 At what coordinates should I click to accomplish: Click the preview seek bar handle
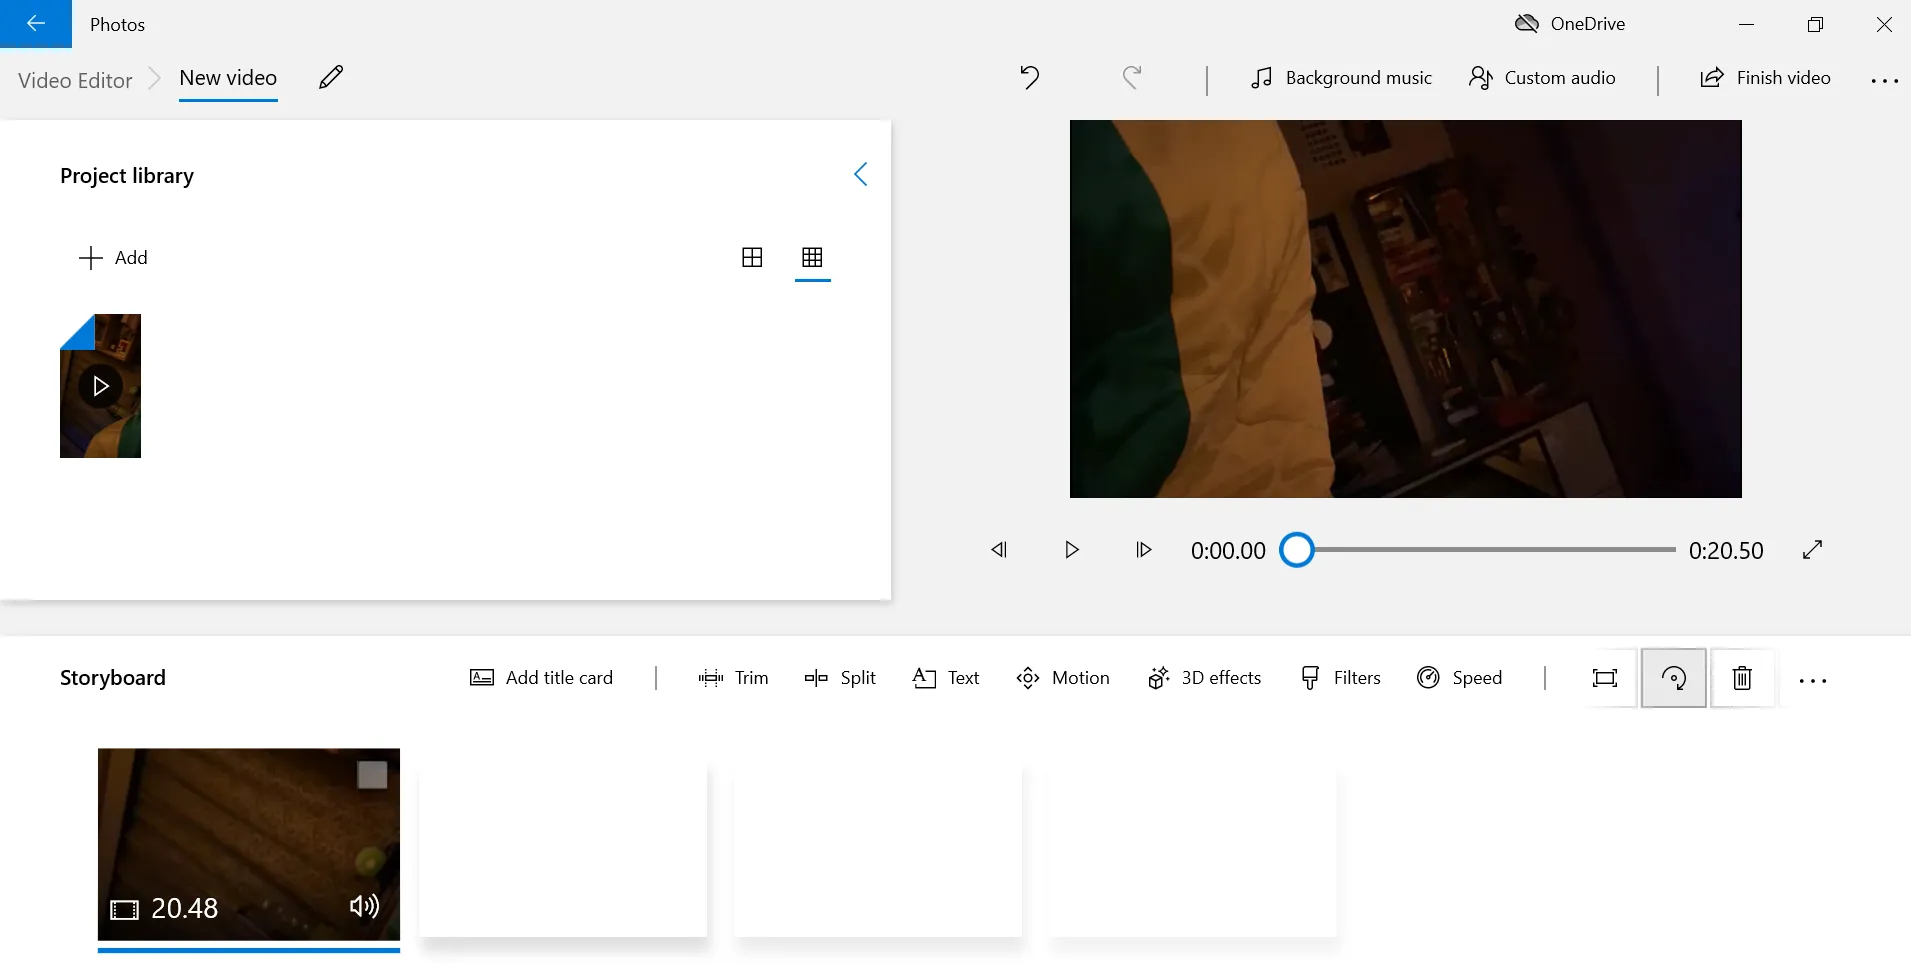1297,550
